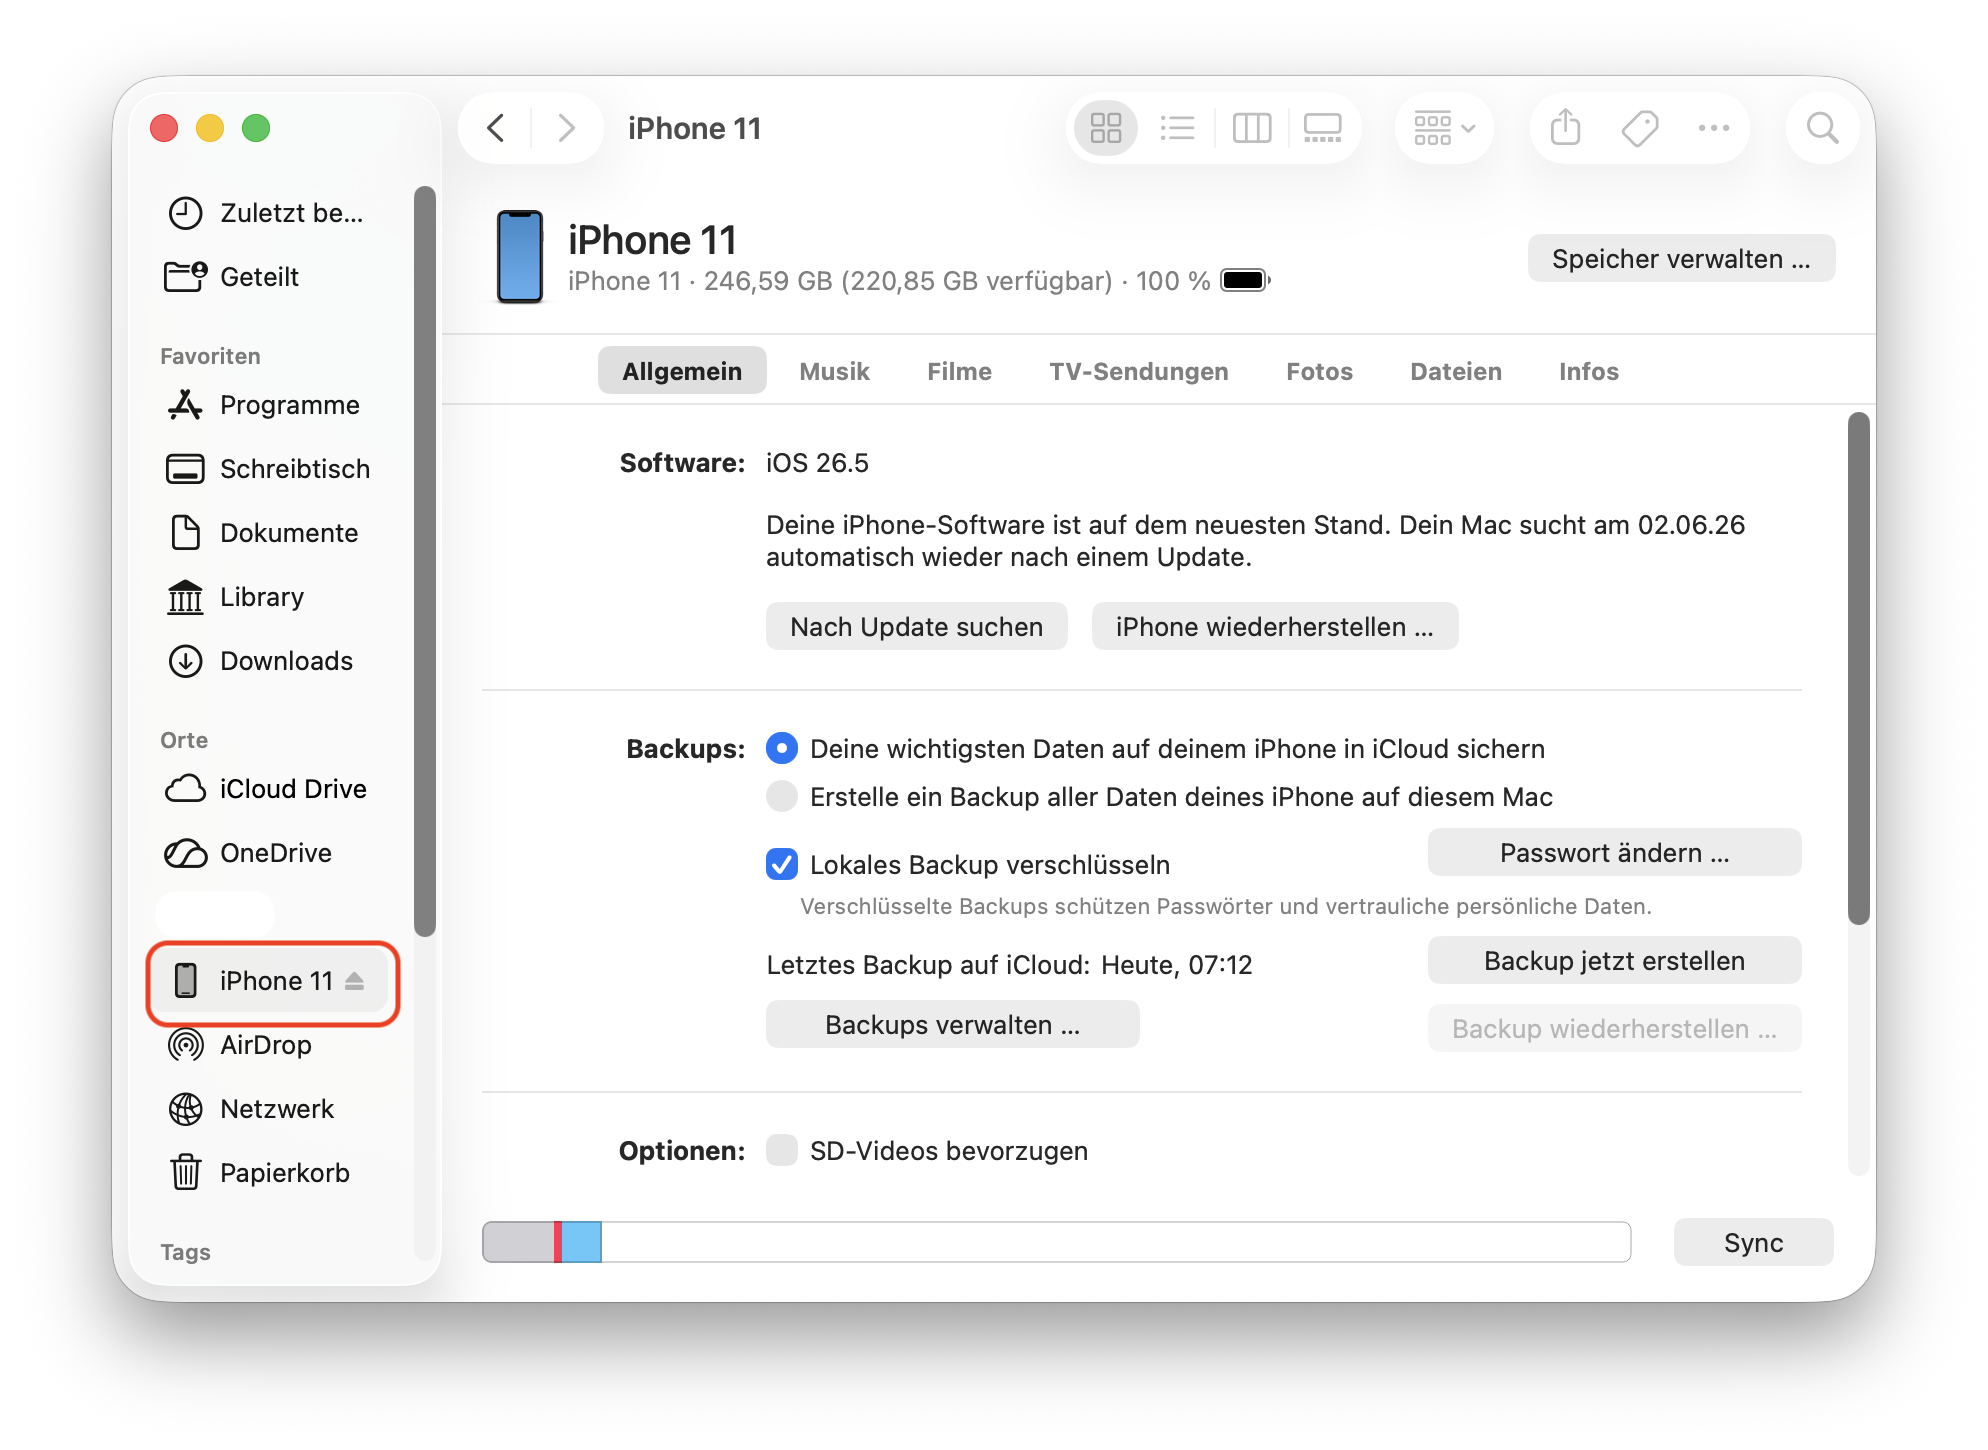Click the Tags section header

pos(185,1252)
